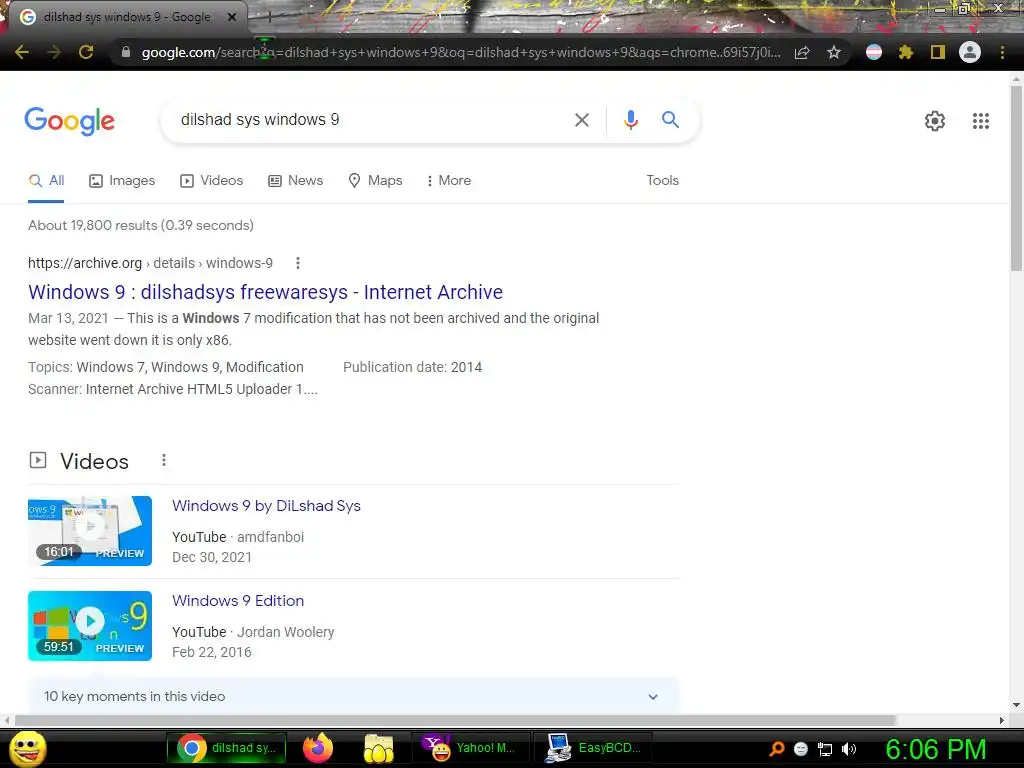Start voice search with the microphone icon
Viewport: 1024px width, 768px height.
tap(630, 120)
